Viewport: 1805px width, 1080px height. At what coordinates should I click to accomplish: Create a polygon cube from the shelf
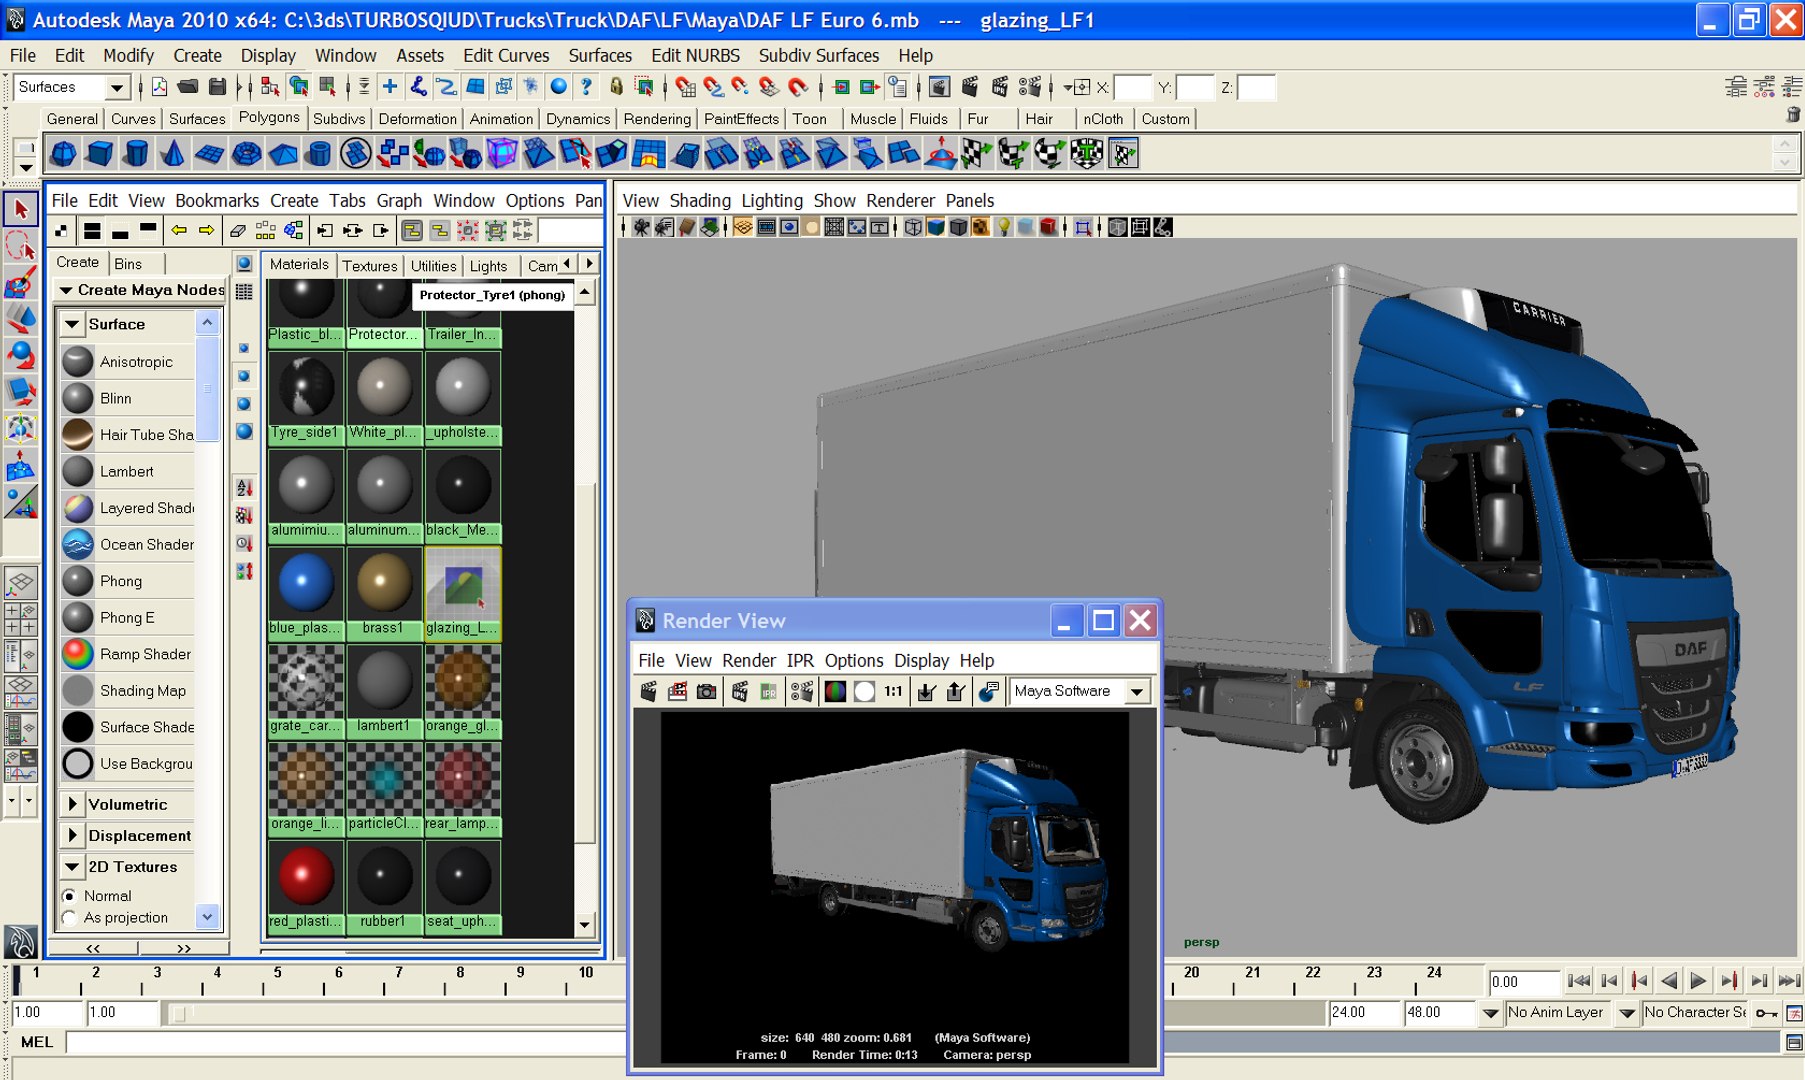[x=100, y=154]
